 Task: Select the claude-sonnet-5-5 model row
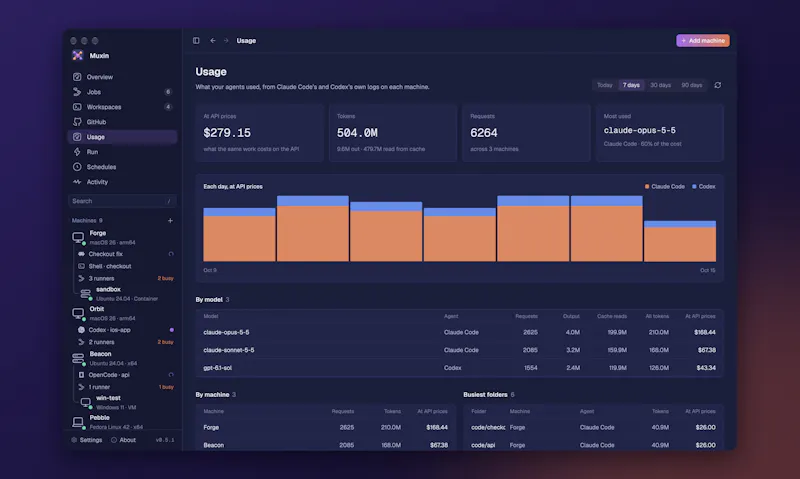pyautogui.click(x=459, y=350)
